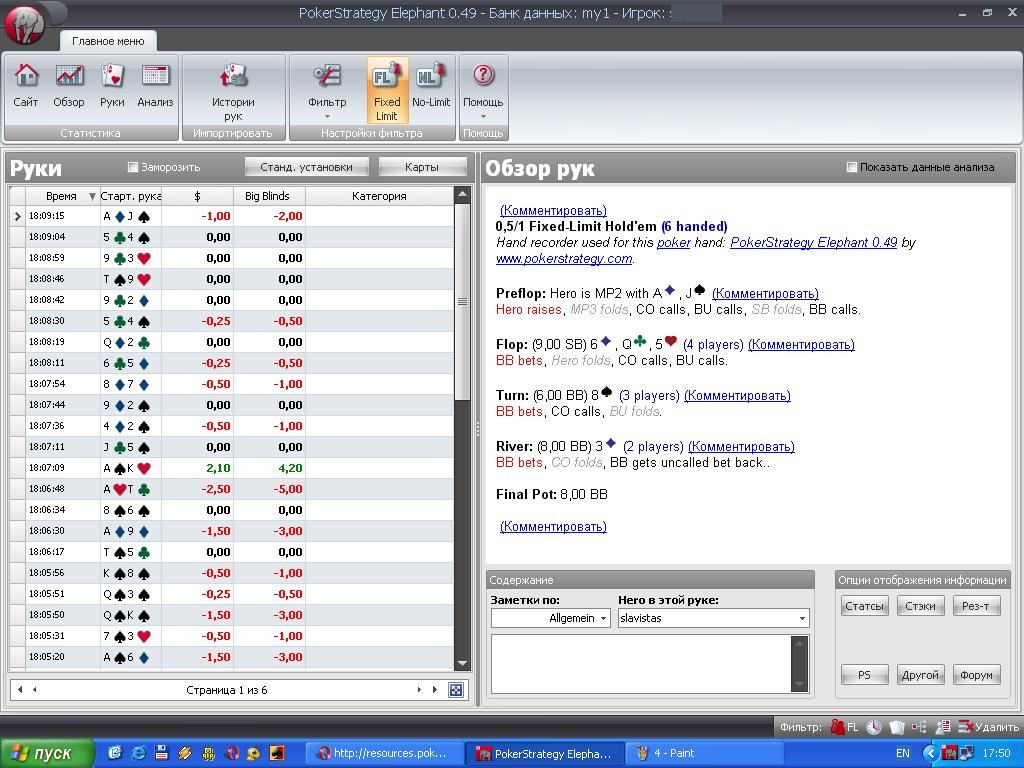The width and height of the screenshot is (1024, 768).
Task: Click Удалить to remove the filter
Action: [988, 727]
